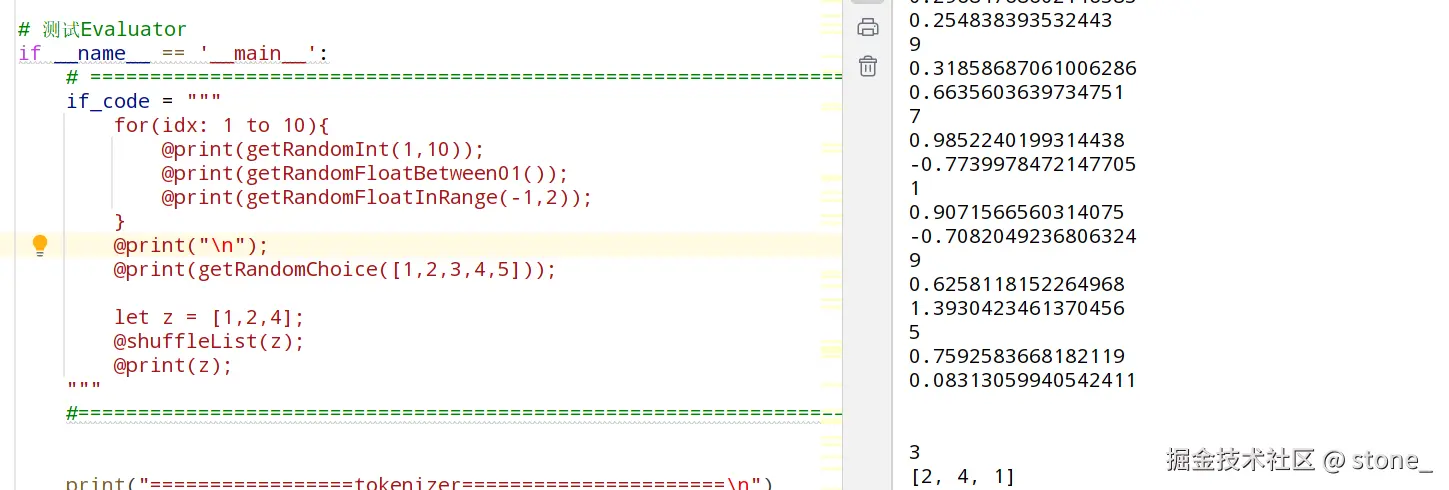
Task: Click output value 0.08313059940542411
Action: [x=1022, y=380]
